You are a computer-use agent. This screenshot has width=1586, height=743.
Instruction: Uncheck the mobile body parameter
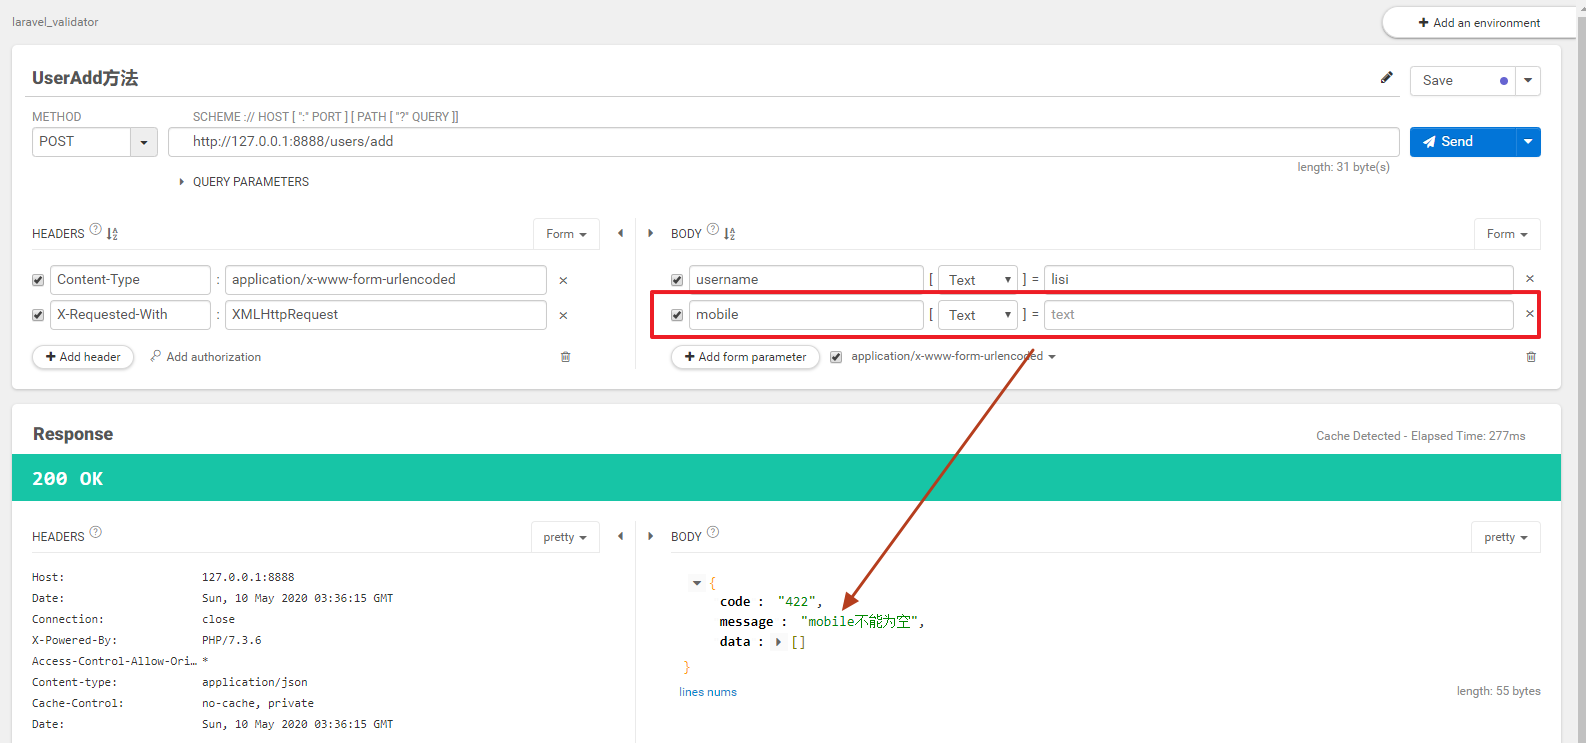pyautogui.click(x=677, y=315)
